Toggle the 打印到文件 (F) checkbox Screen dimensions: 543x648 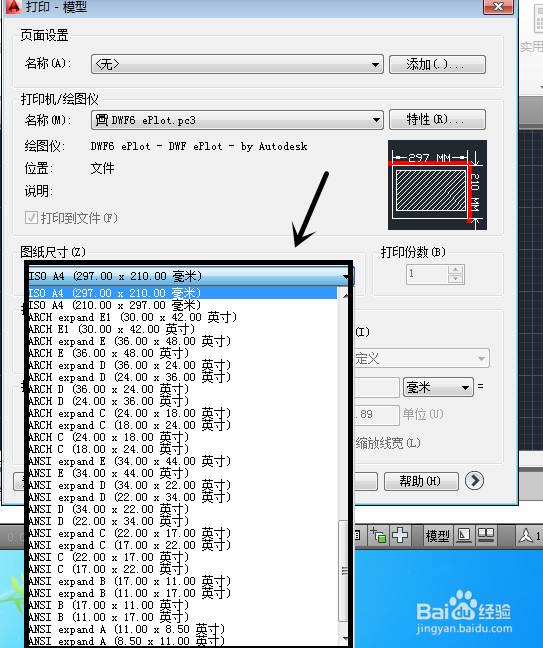coord(31,217)
